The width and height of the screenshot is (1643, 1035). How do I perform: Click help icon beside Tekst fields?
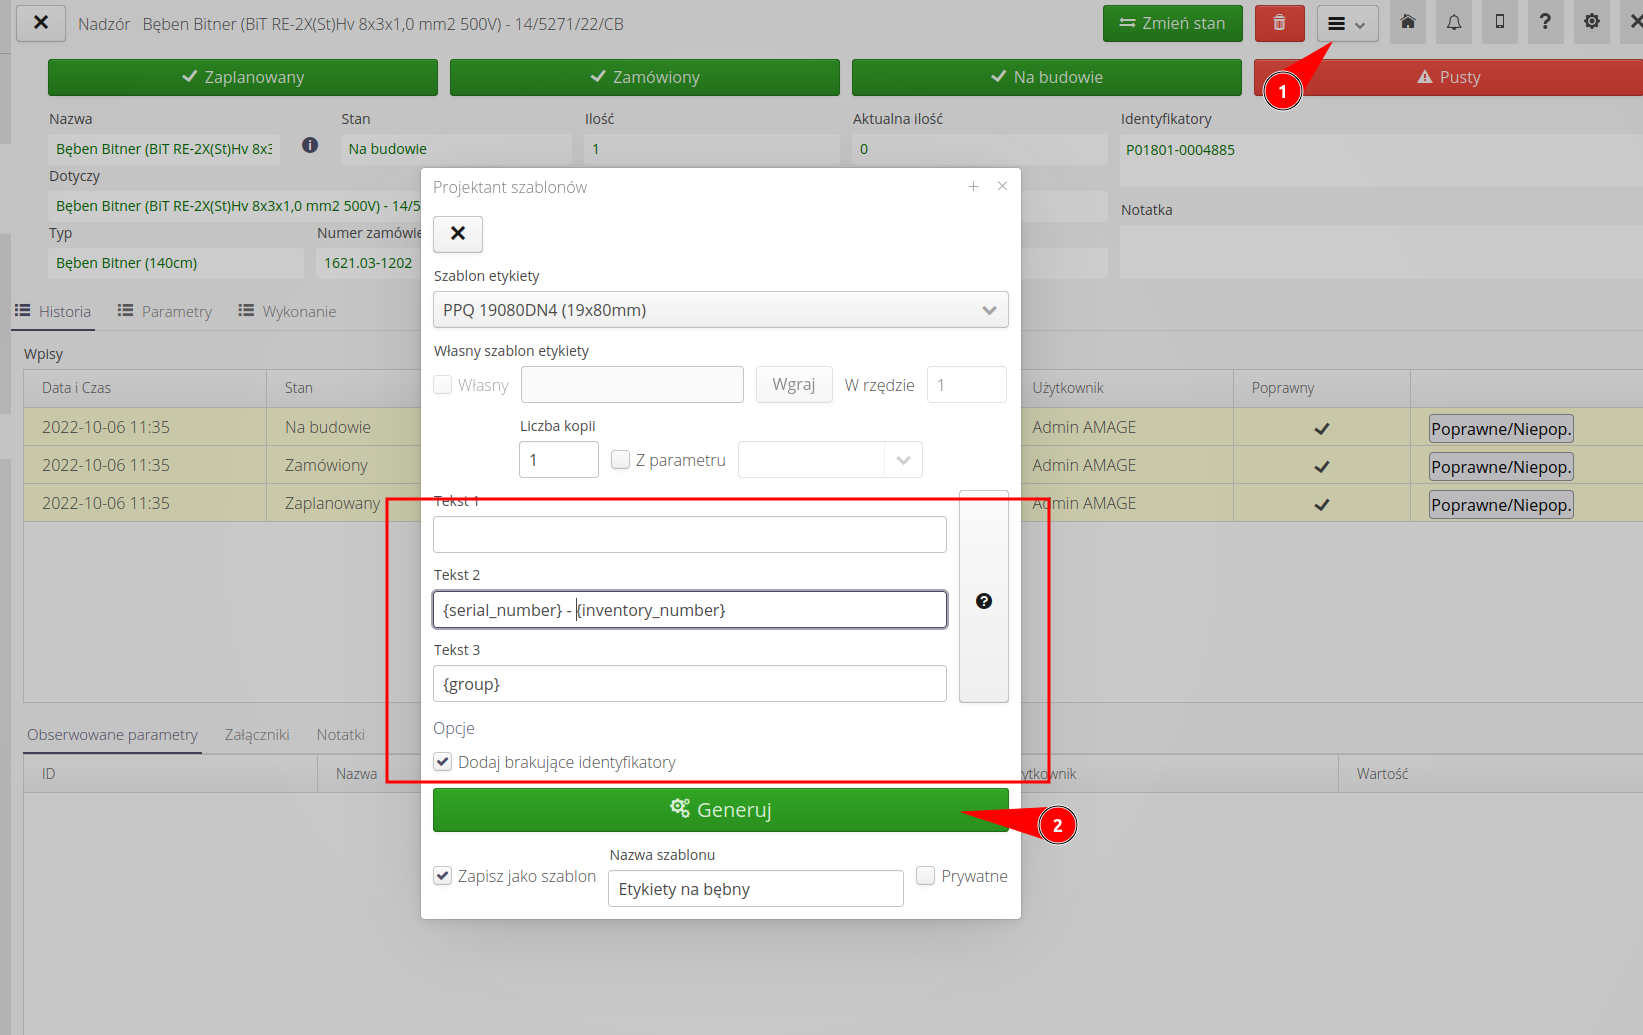pos(983,601)
